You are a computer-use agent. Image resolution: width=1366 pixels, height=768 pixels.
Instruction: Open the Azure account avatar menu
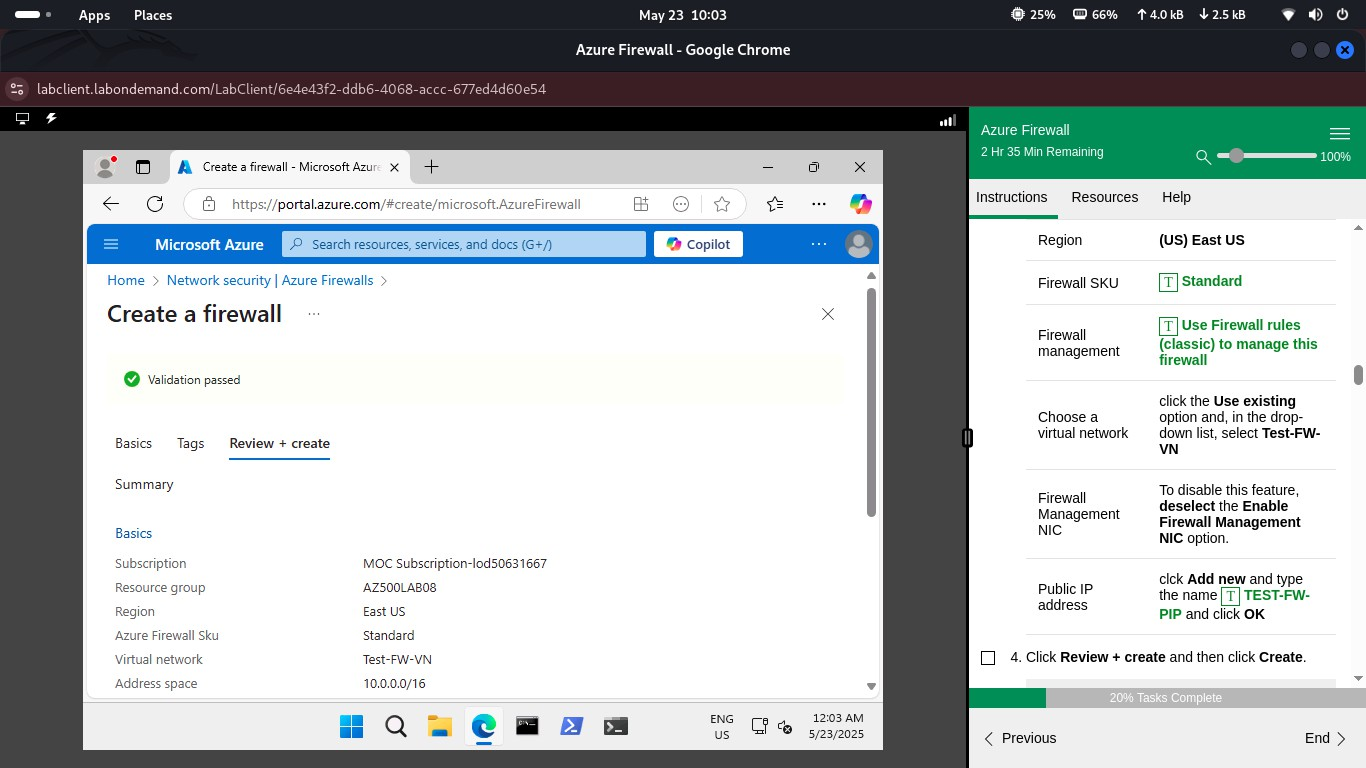pos(858,243)
